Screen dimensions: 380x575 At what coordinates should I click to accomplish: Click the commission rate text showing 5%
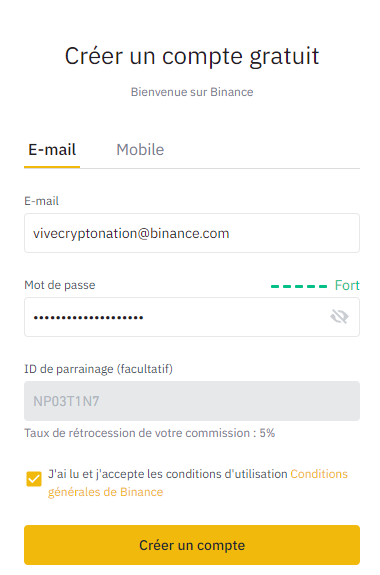click(x=150, y=433)
